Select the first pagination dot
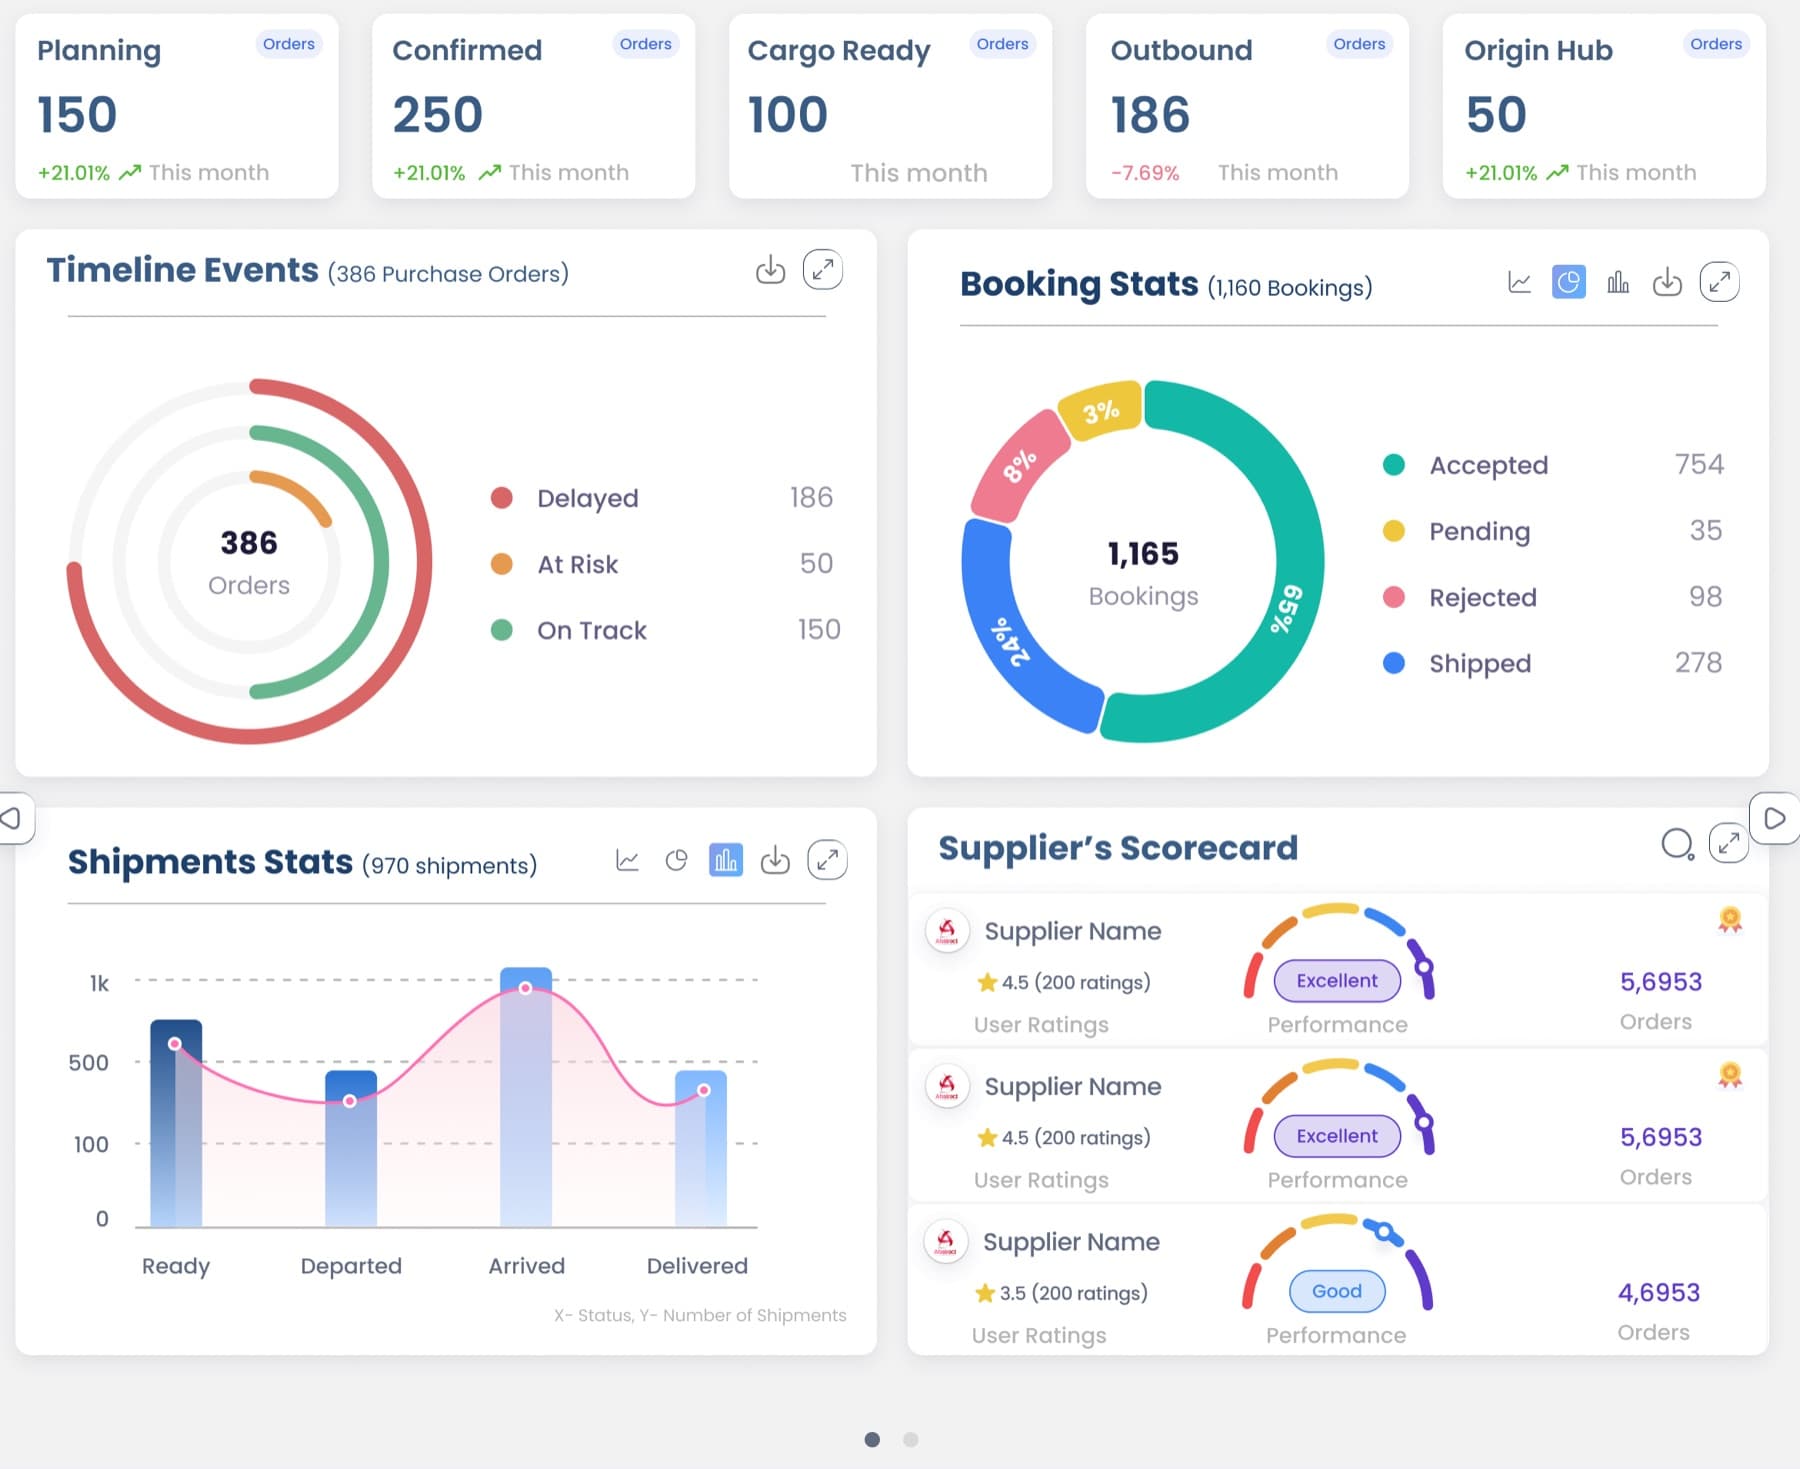The image size is (1800, 1469). pos(872,1439)
